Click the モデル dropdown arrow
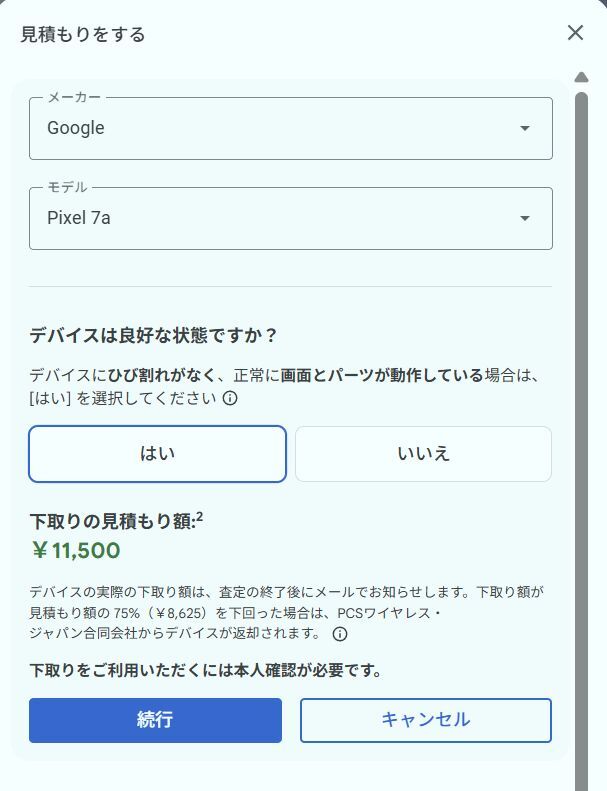Image resolution: width=607 pixels, height=791 pixels. (525, 219)
